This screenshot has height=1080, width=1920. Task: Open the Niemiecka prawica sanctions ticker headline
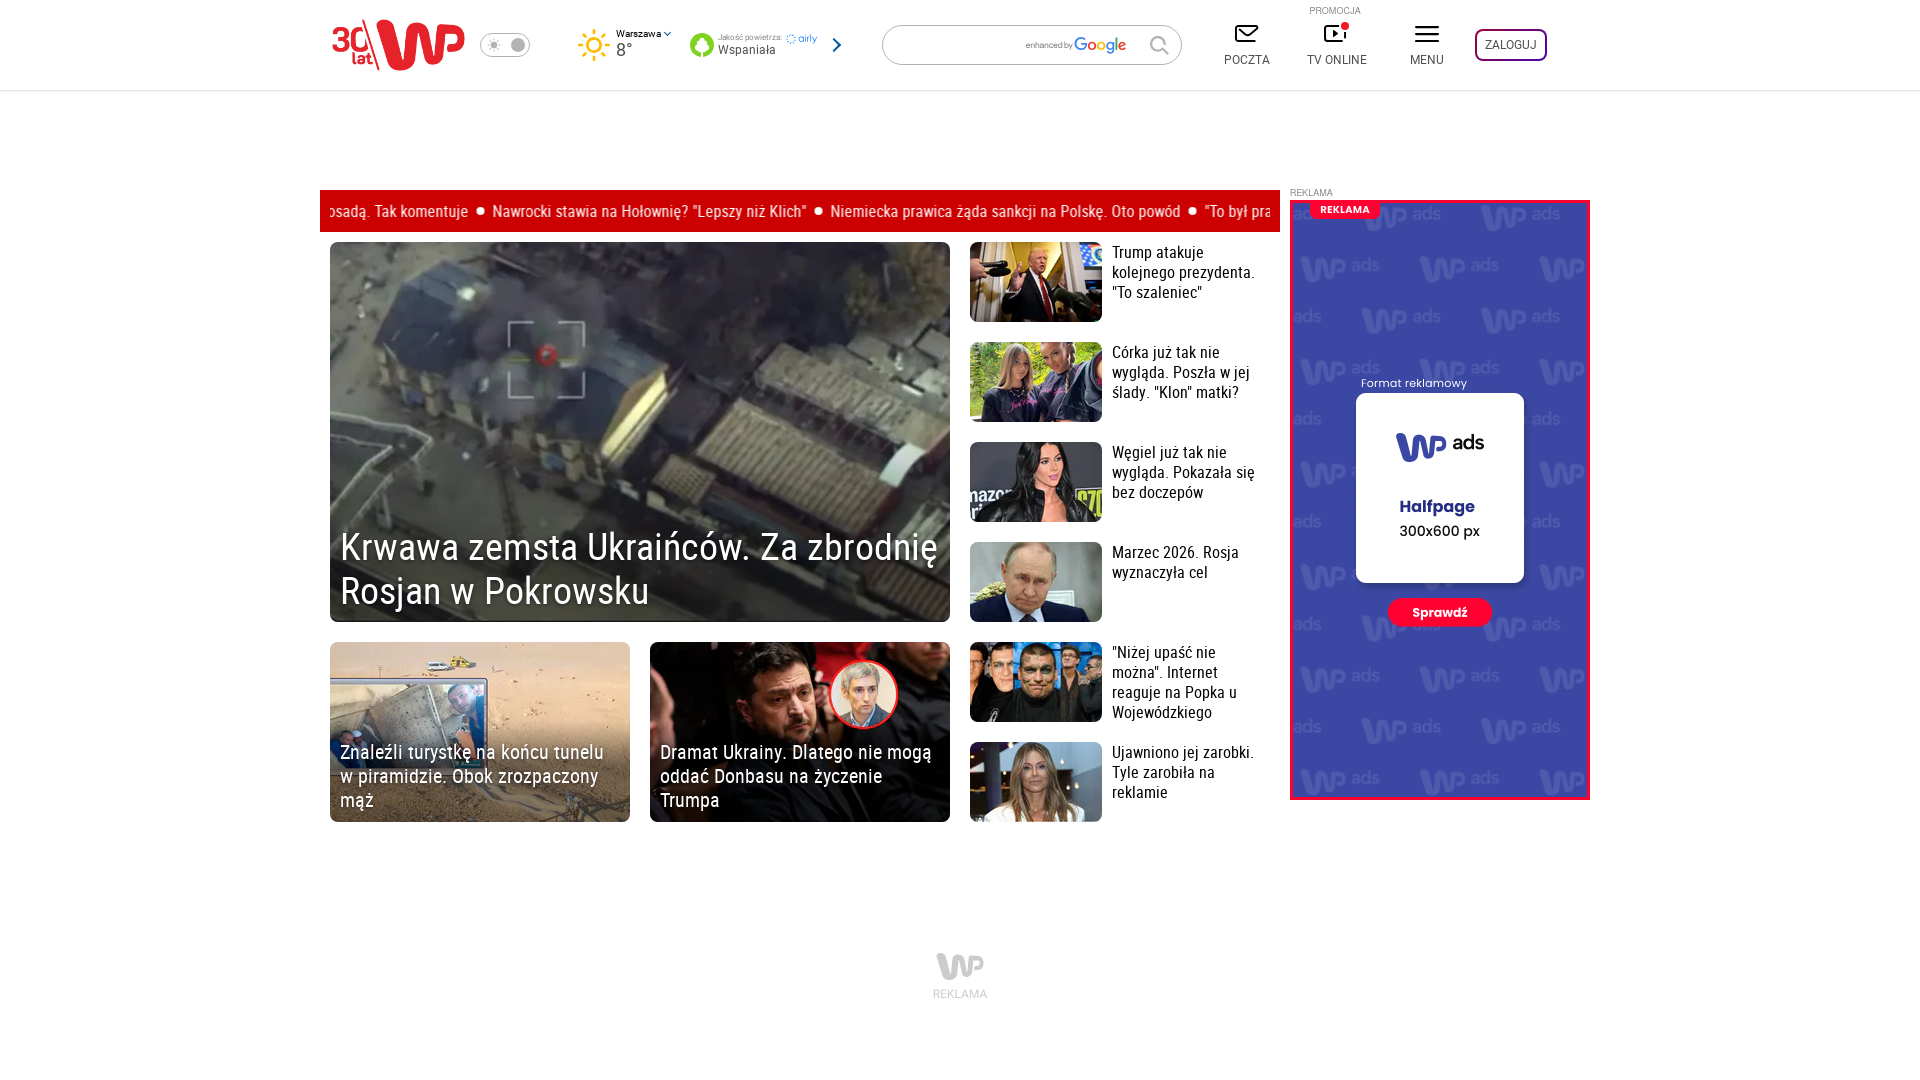(x=1004, y=212)
